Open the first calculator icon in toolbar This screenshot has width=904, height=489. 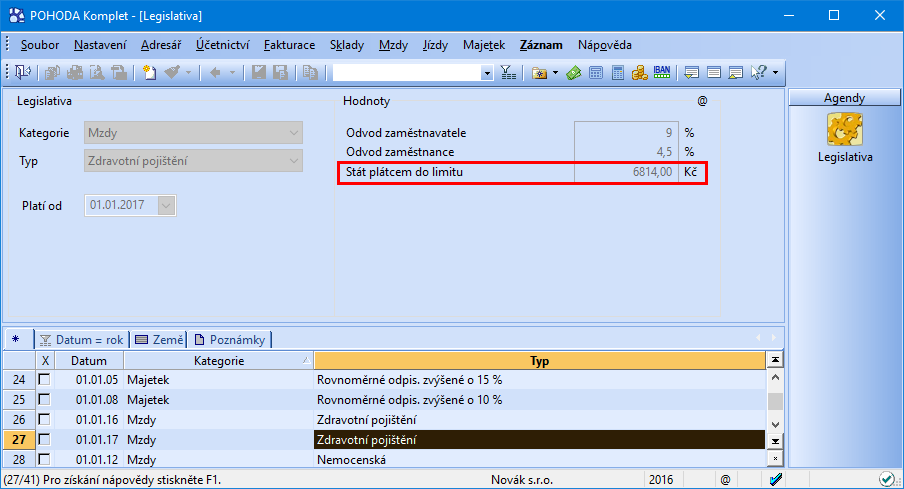click(x=596, y=73)
